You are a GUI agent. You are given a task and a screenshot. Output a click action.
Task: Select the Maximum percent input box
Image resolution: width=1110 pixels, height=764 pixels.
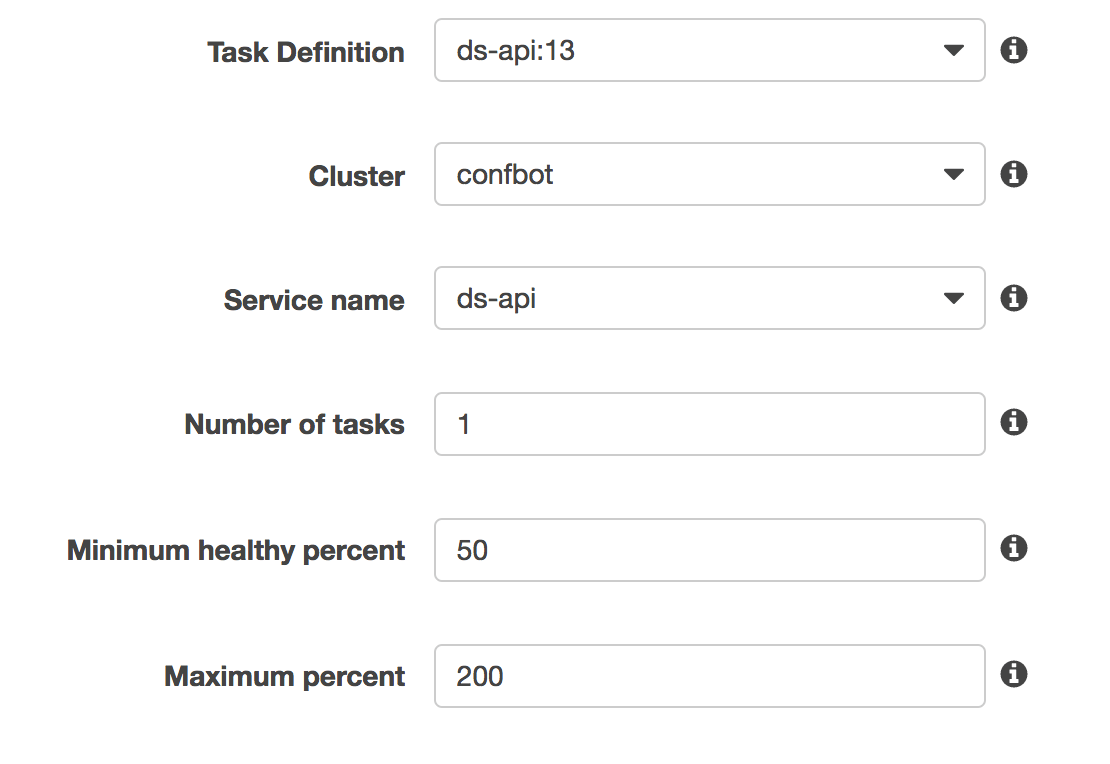(709, 676)
